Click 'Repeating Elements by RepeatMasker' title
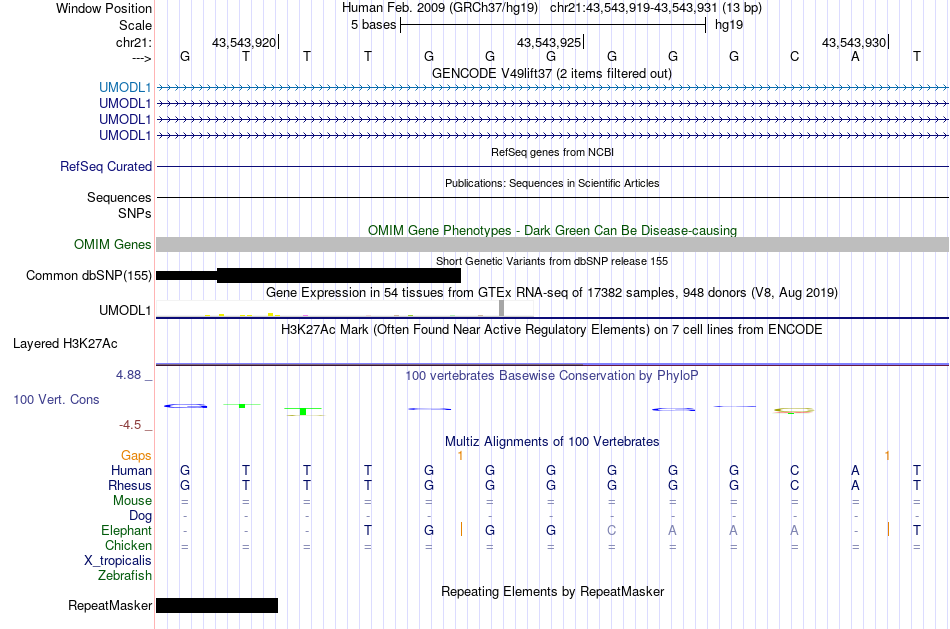Image resolution: width=950 pixels, height=629 pixels. (552, 591)
